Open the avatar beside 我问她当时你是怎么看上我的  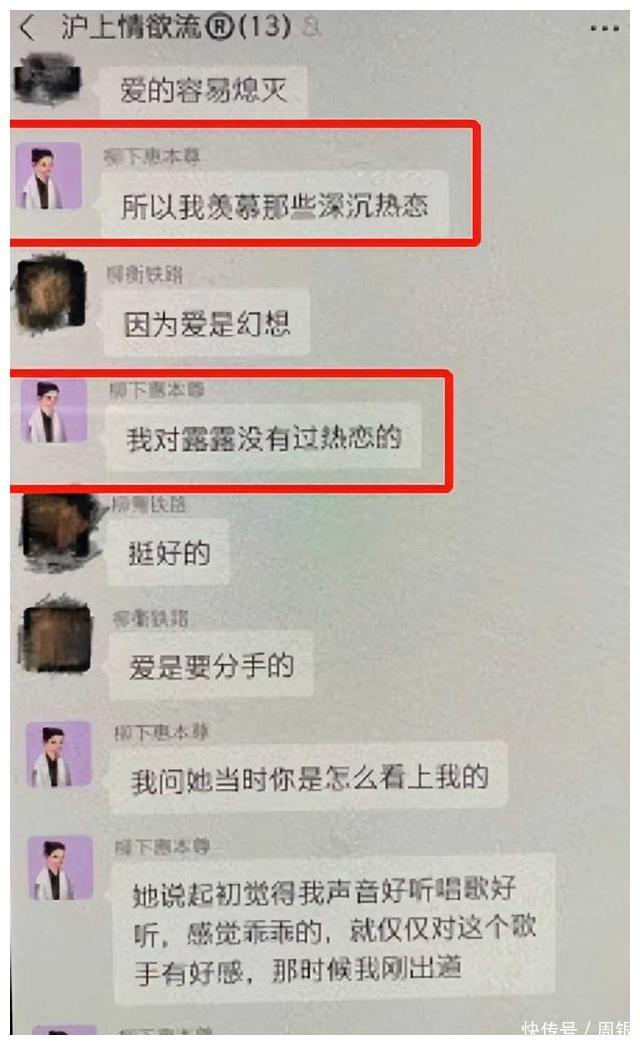click(x=59, y=754)
